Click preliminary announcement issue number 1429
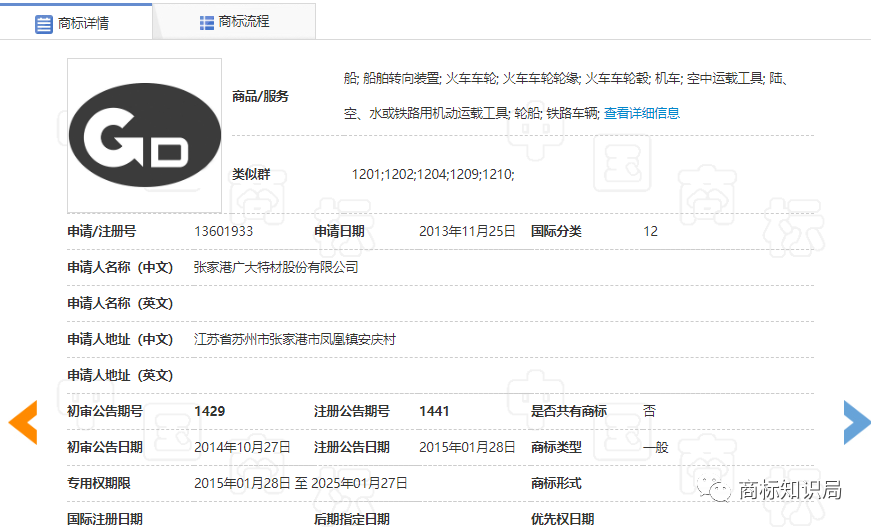 click(x=209, y=411)
